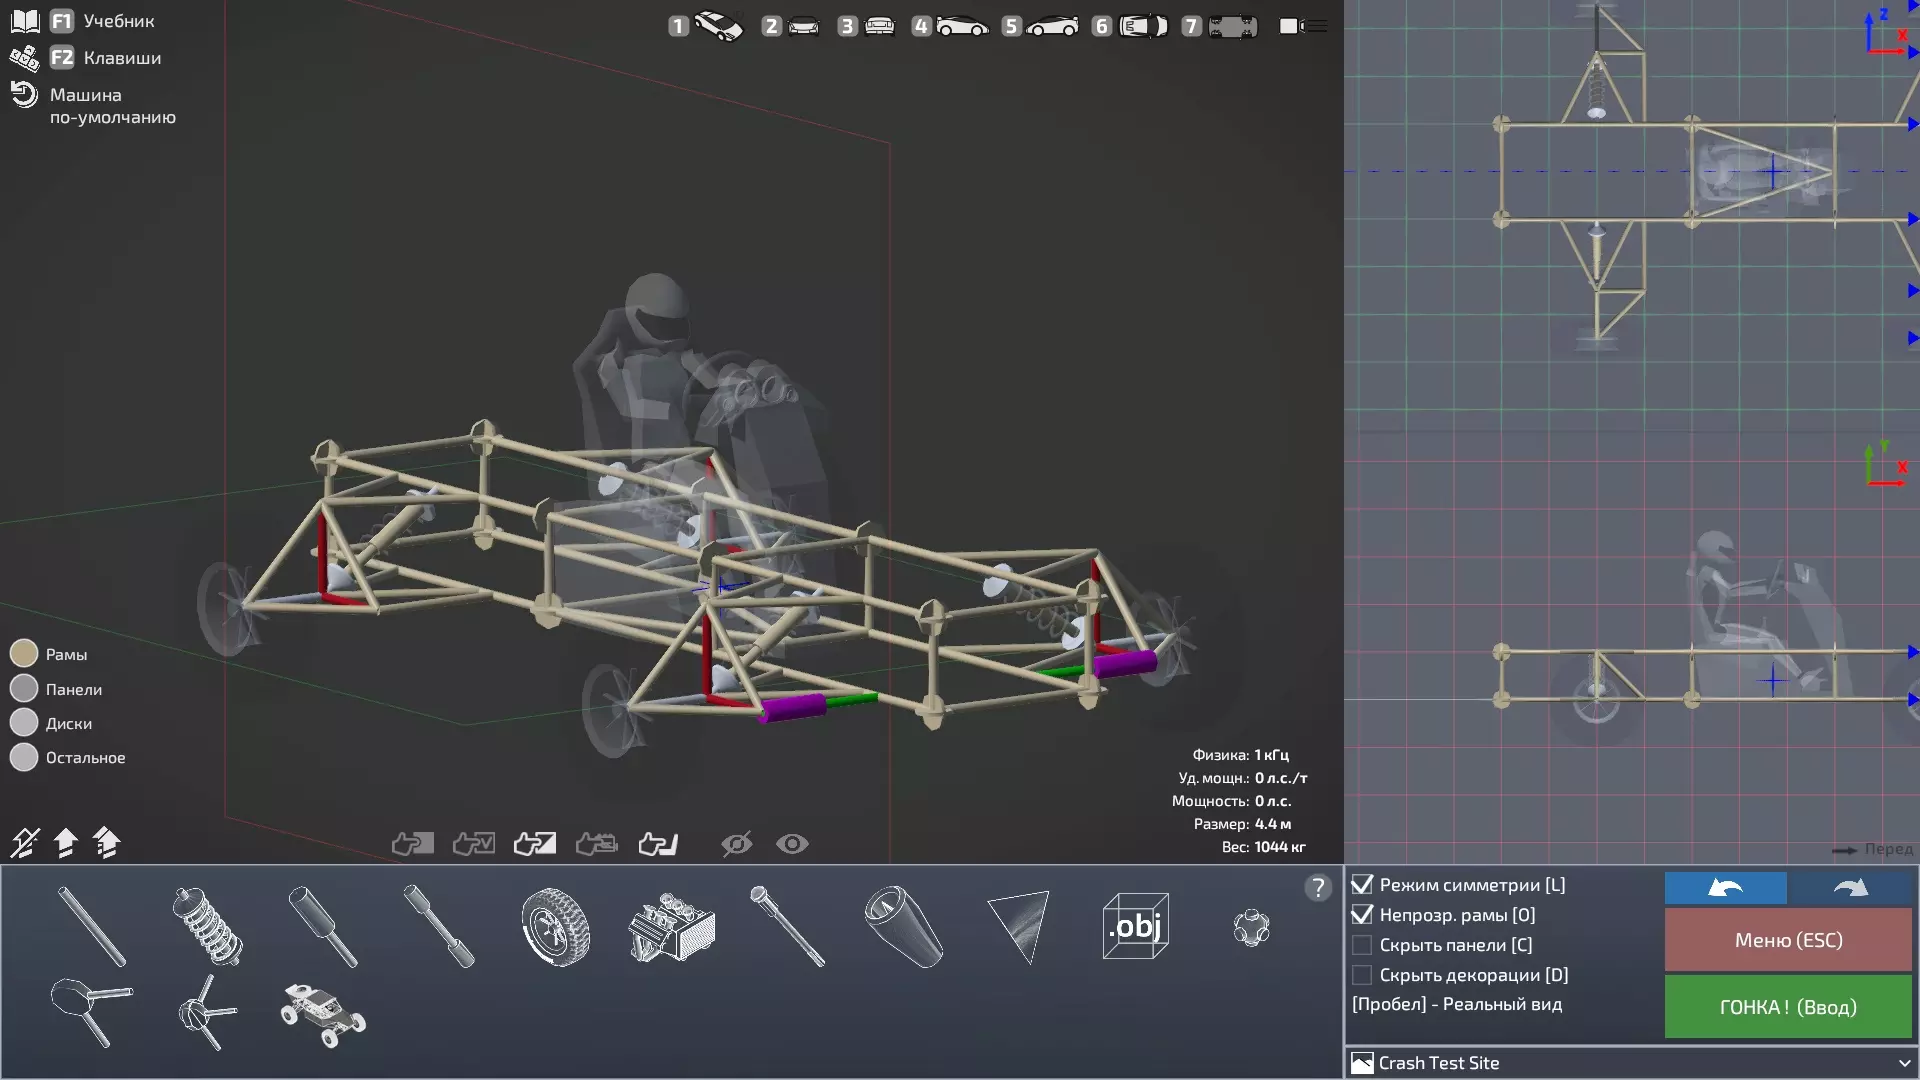Click the undo arrow button
The height and width of the screenshot is (1080, 1920).
pos(1725,887)
